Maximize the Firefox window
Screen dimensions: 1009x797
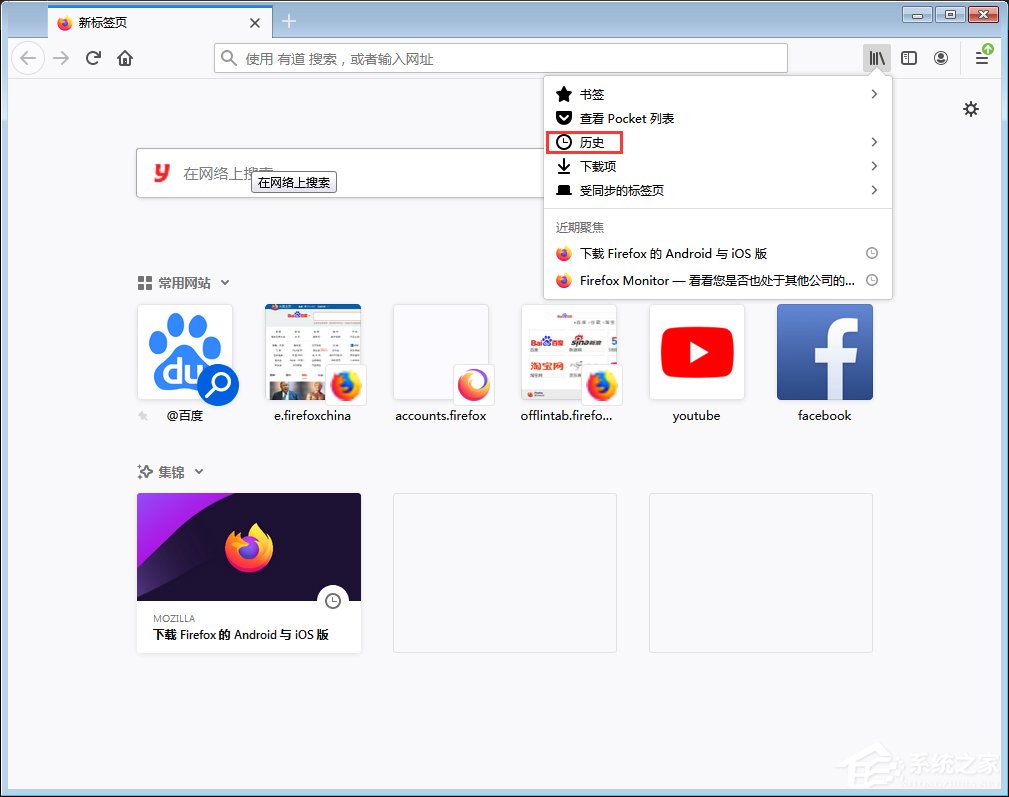click(950, 14)
